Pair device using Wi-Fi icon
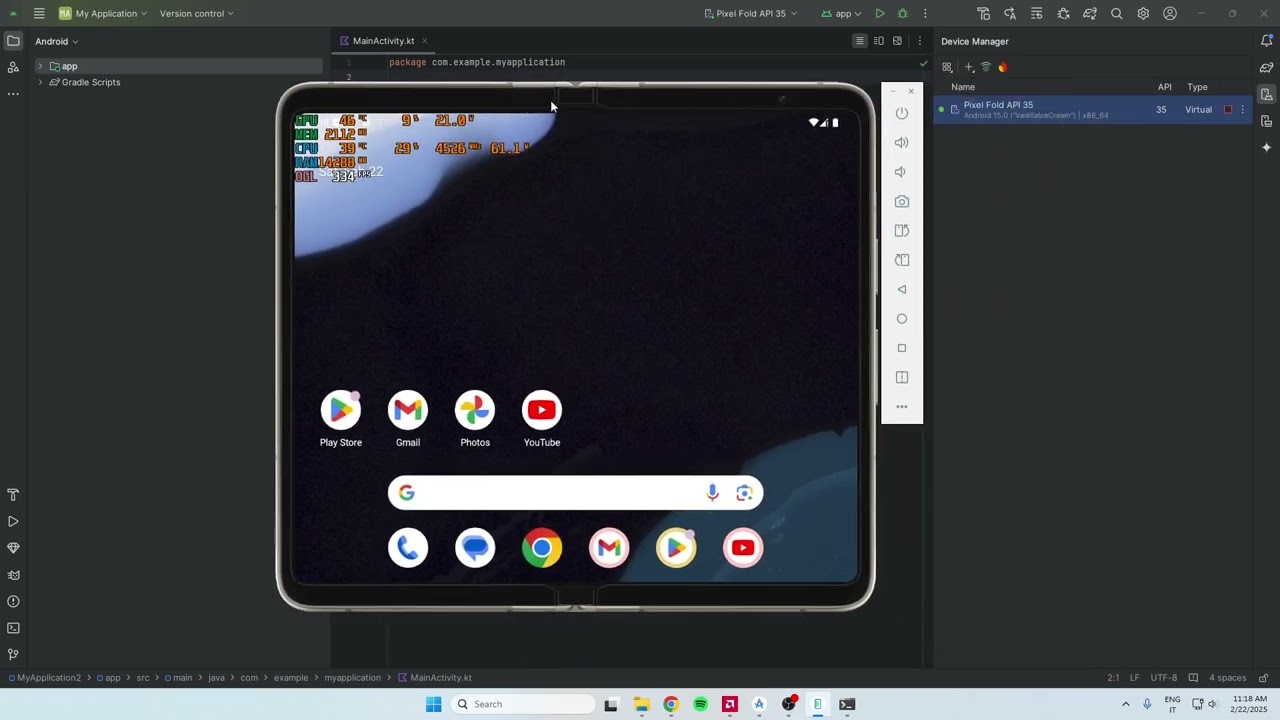This screenshot has width=1280, height=720. click(985, 67)
